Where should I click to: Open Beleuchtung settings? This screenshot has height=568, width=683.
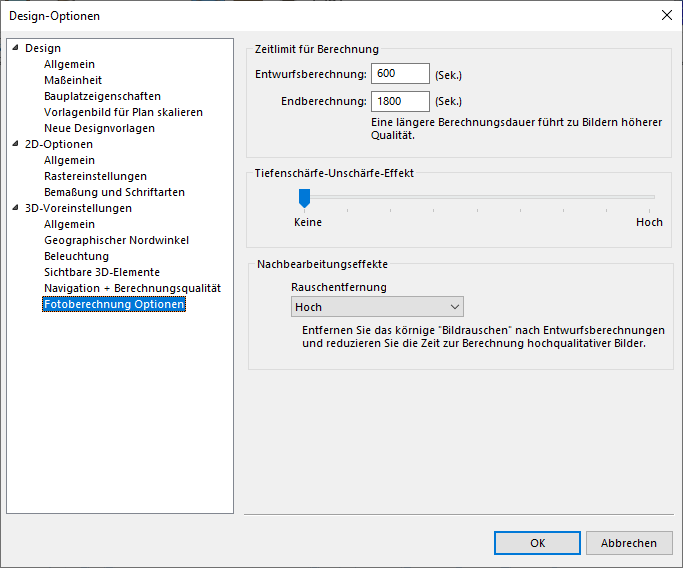click(76, 256)
